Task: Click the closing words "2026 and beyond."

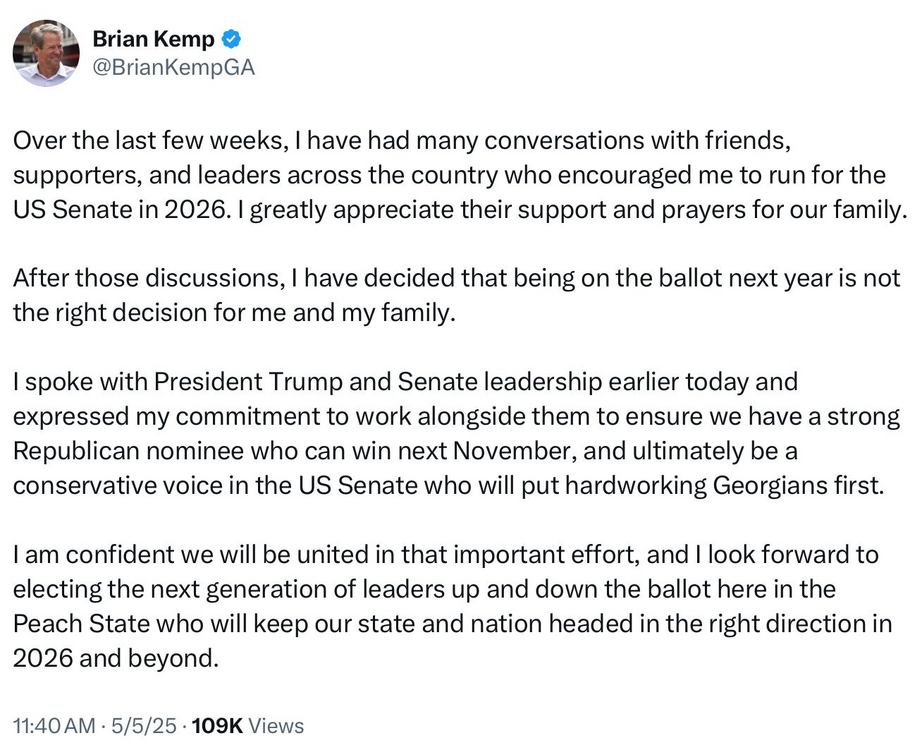Action: click(115, 659)
